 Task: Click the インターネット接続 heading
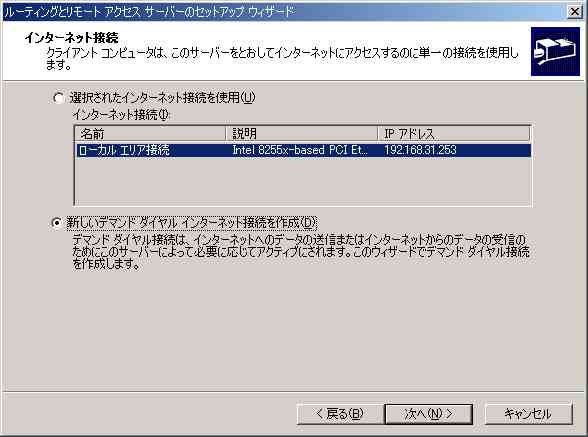click(71, 38)
